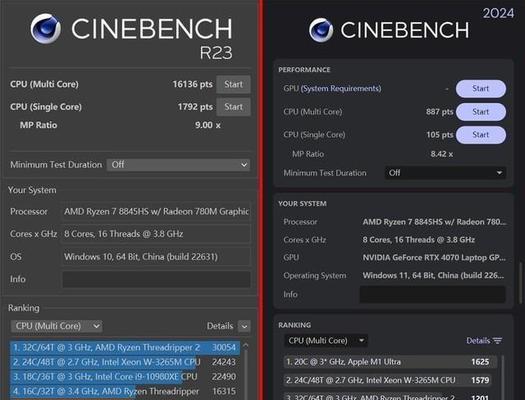This screenshot has height=400, width=525.
Task: Start the R23 CPU Single Core test
Action: 233,107
